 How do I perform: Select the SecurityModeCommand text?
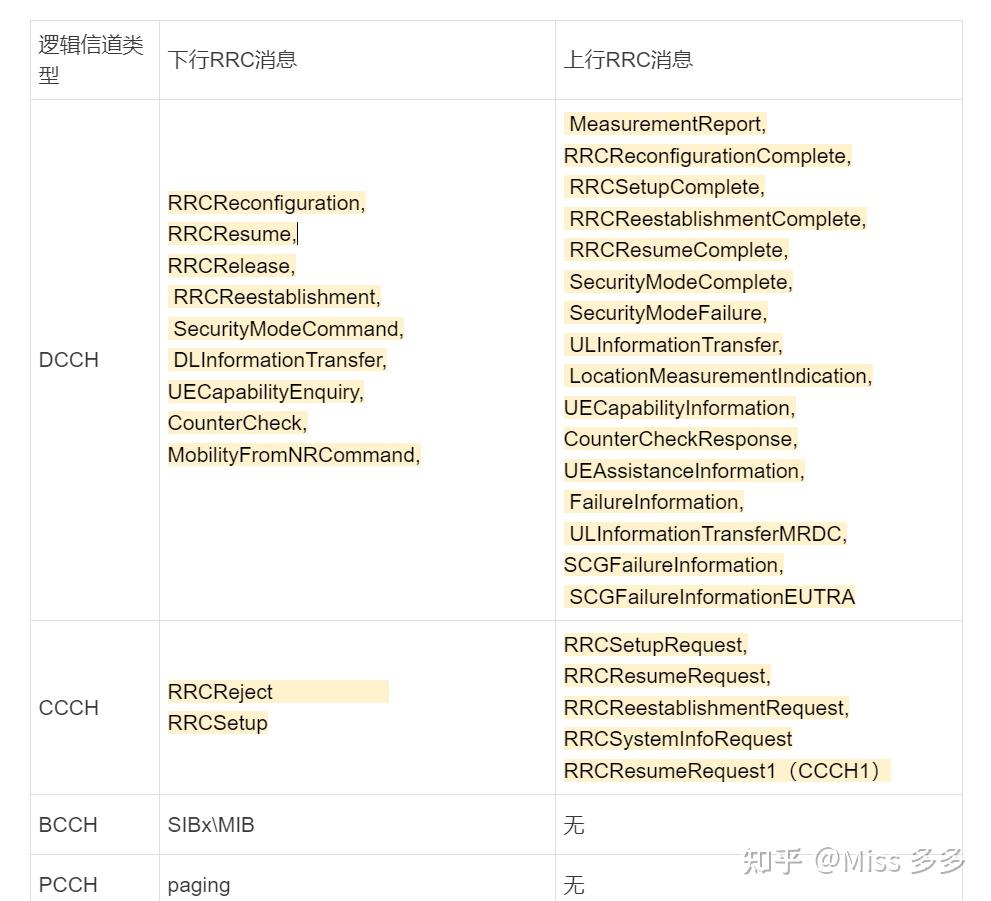[x=287, y=329]
